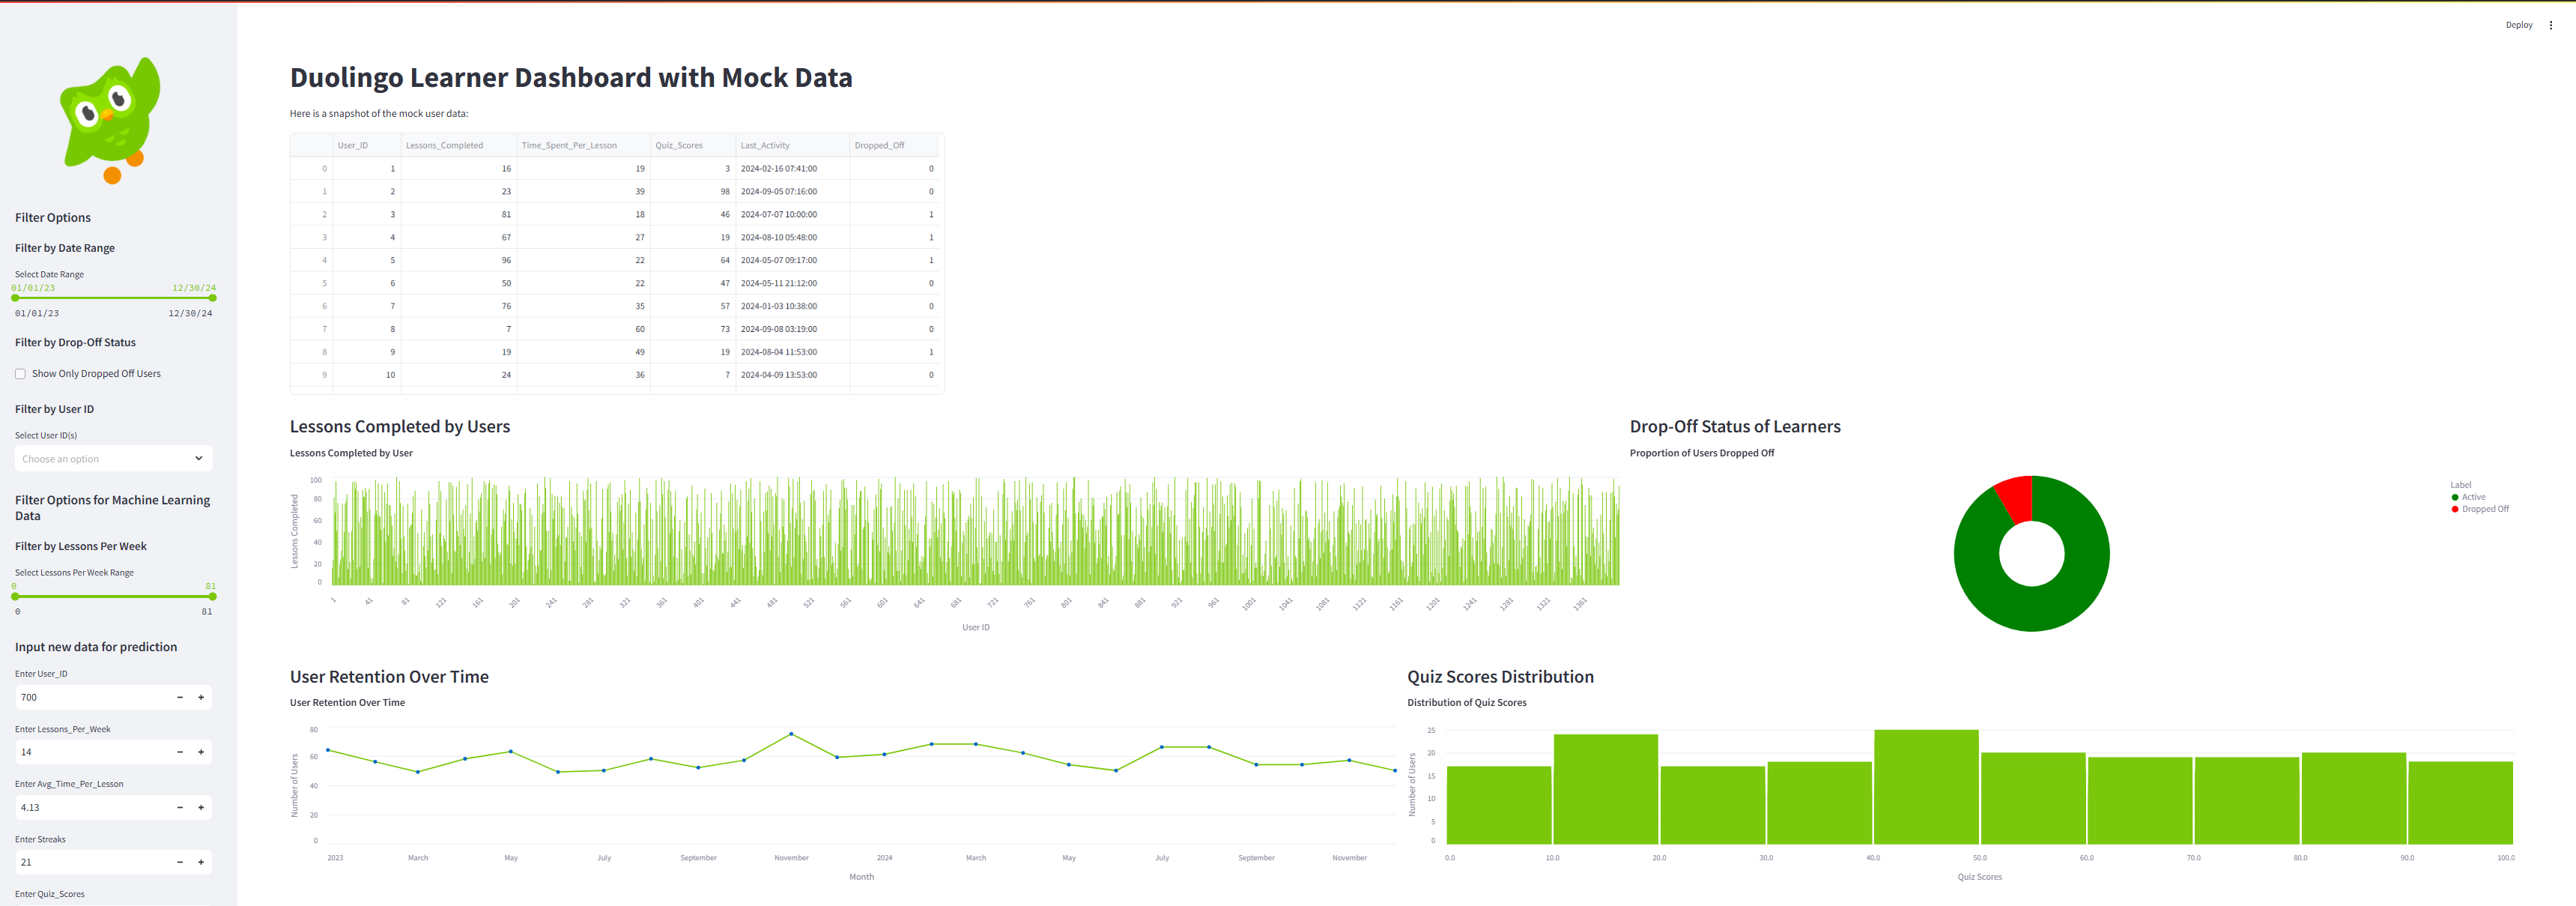Image resolution: width=2576 pixels, height=906 pixels.
Task: Add to Streaks value with plus button
Action: click(201, 862)
